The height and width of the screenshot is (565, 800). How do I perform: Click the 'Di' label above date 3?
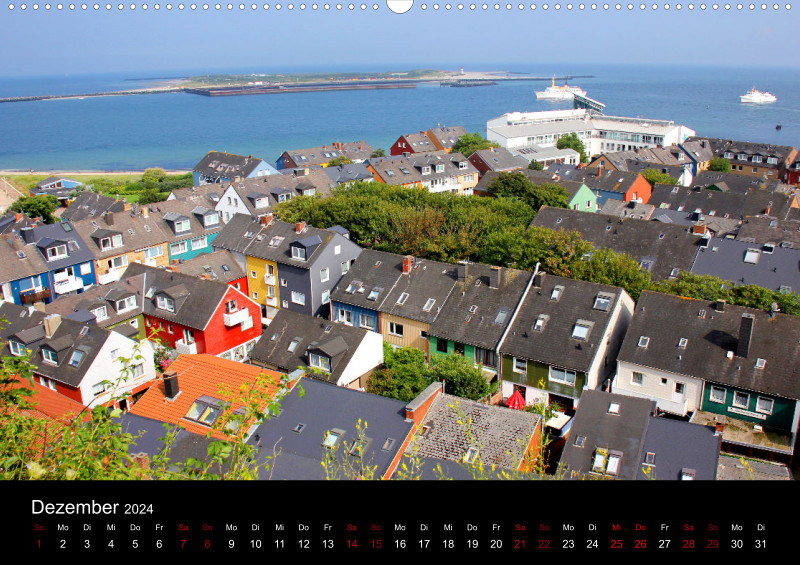coord(87,527)
